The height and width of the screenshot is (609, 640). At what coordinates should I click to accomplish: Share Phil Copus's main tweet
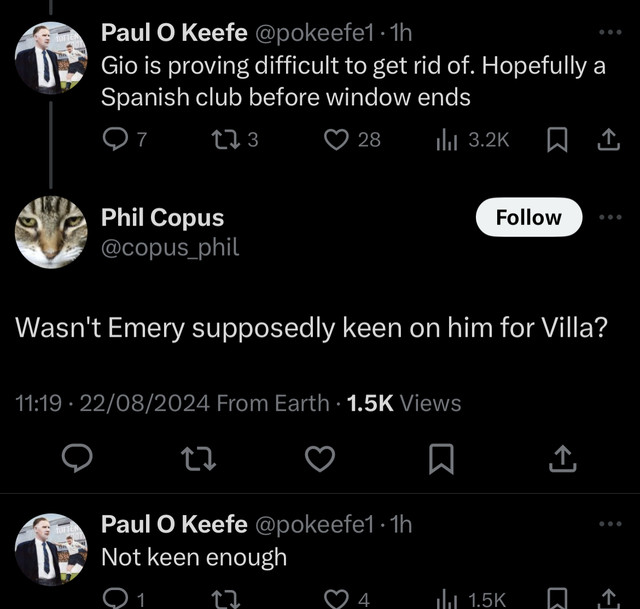point(561,459)
